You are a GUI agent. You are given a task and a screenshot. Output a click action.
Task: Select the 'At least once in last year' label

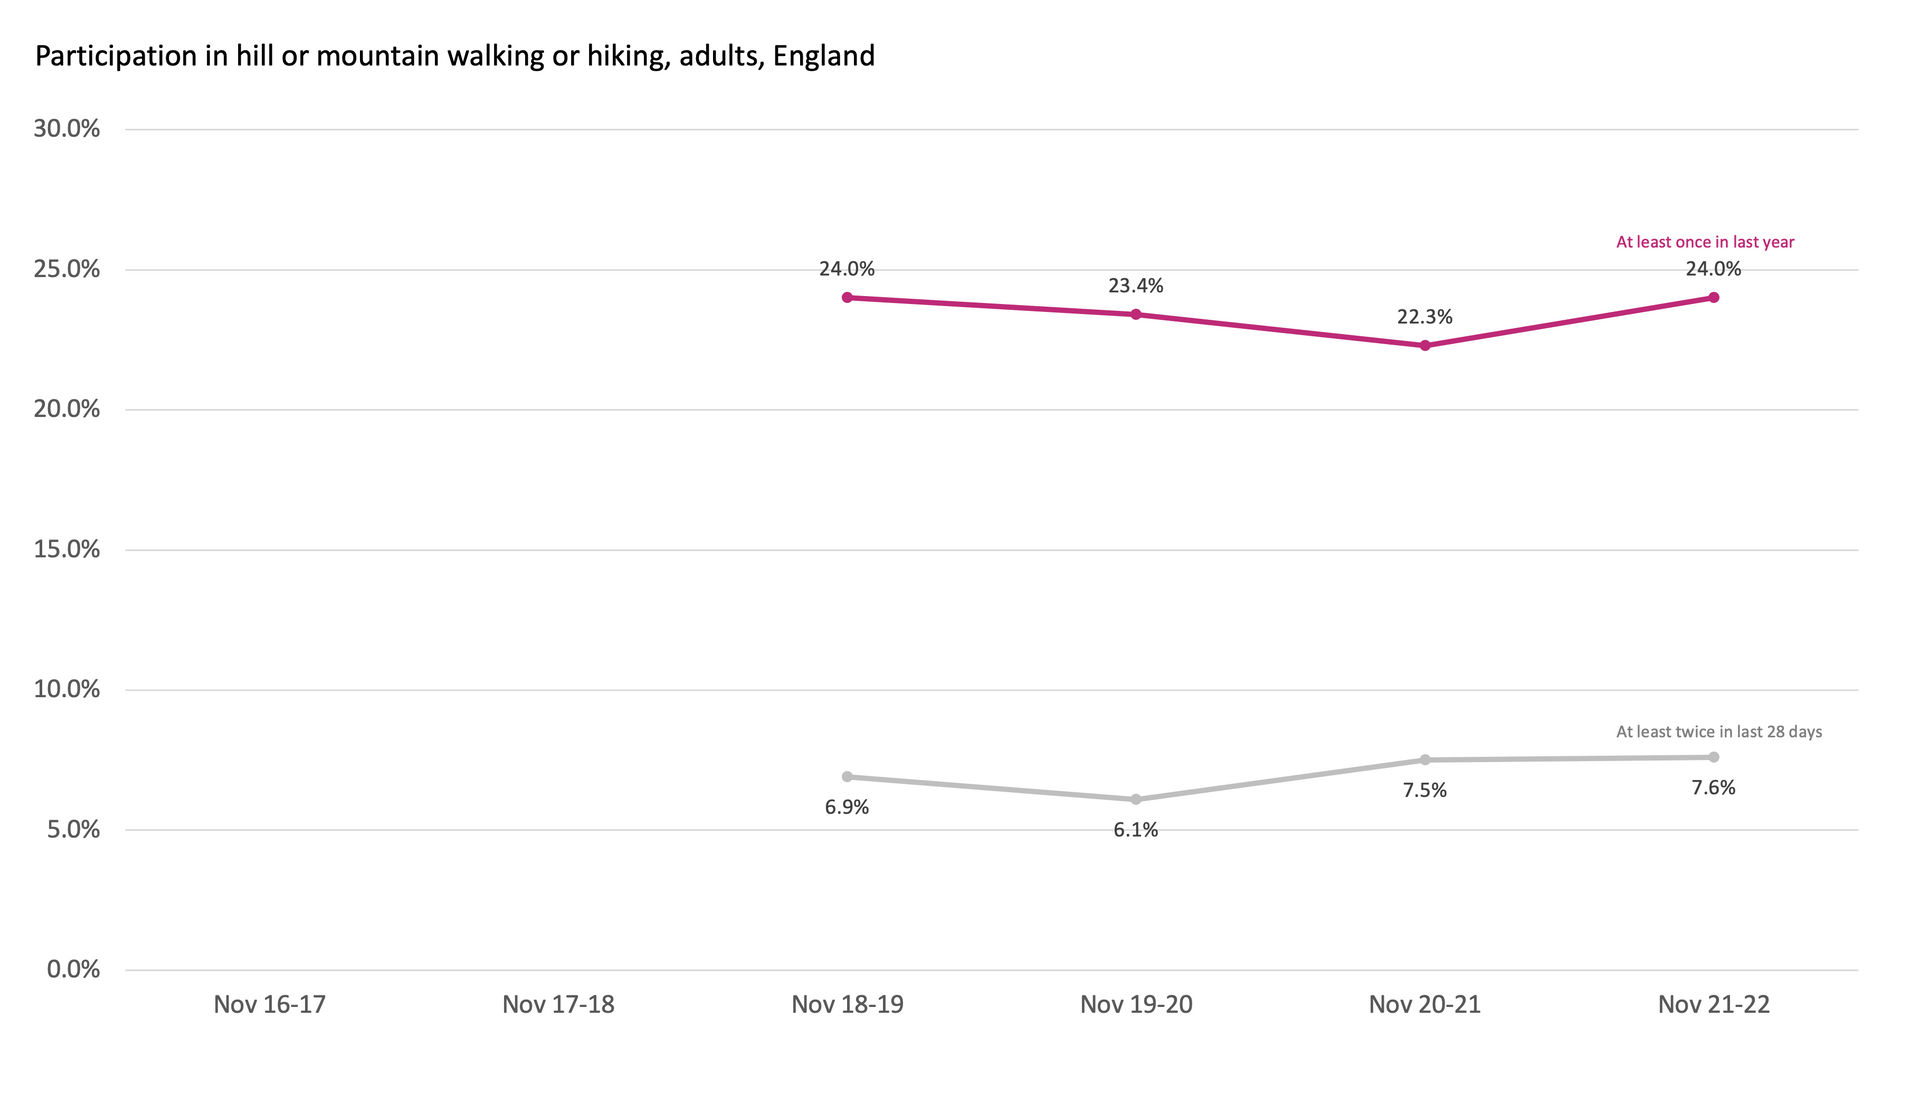pos(1705,242)
